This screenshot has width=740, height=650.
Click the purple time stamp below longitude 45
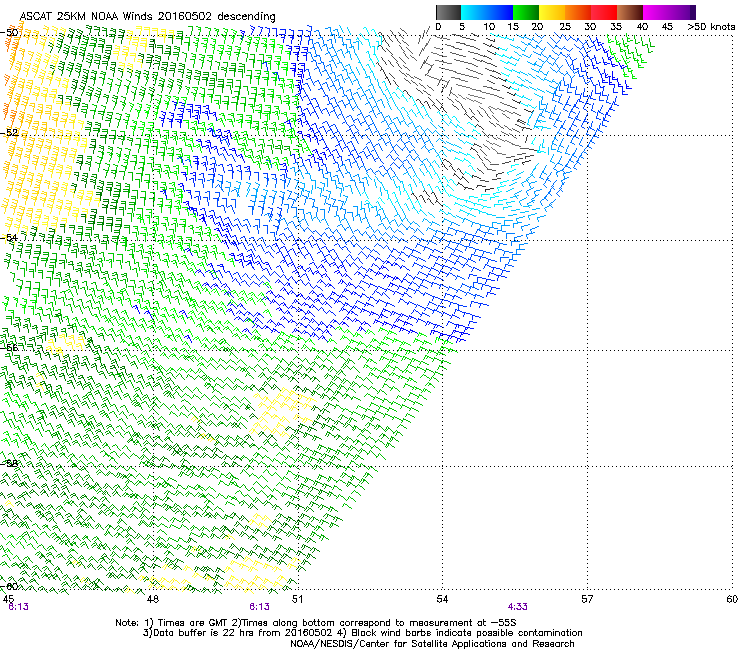18,607
